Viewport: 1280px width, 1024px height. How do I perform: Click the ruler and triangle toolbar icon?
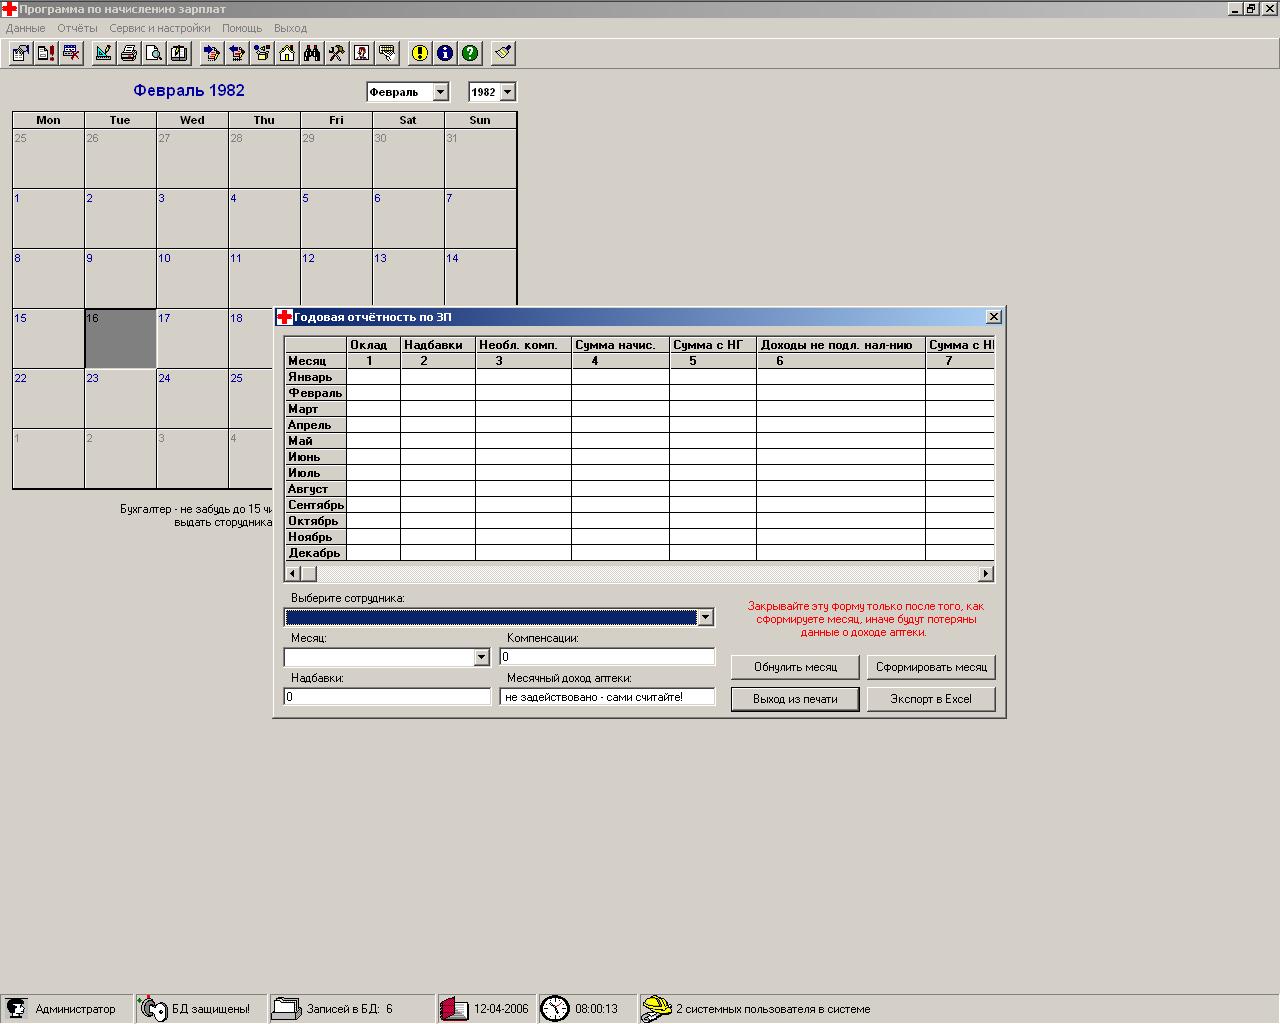click(103, 53)
